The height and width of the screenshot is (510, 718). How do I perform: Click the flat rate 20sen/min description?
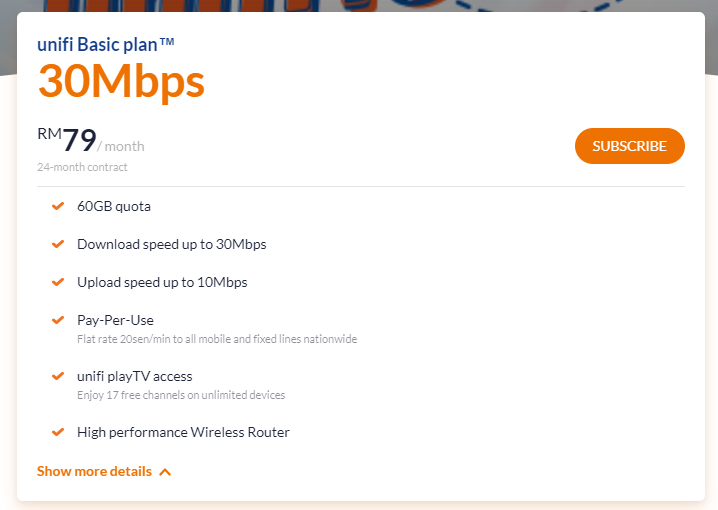tap(217, 339)
